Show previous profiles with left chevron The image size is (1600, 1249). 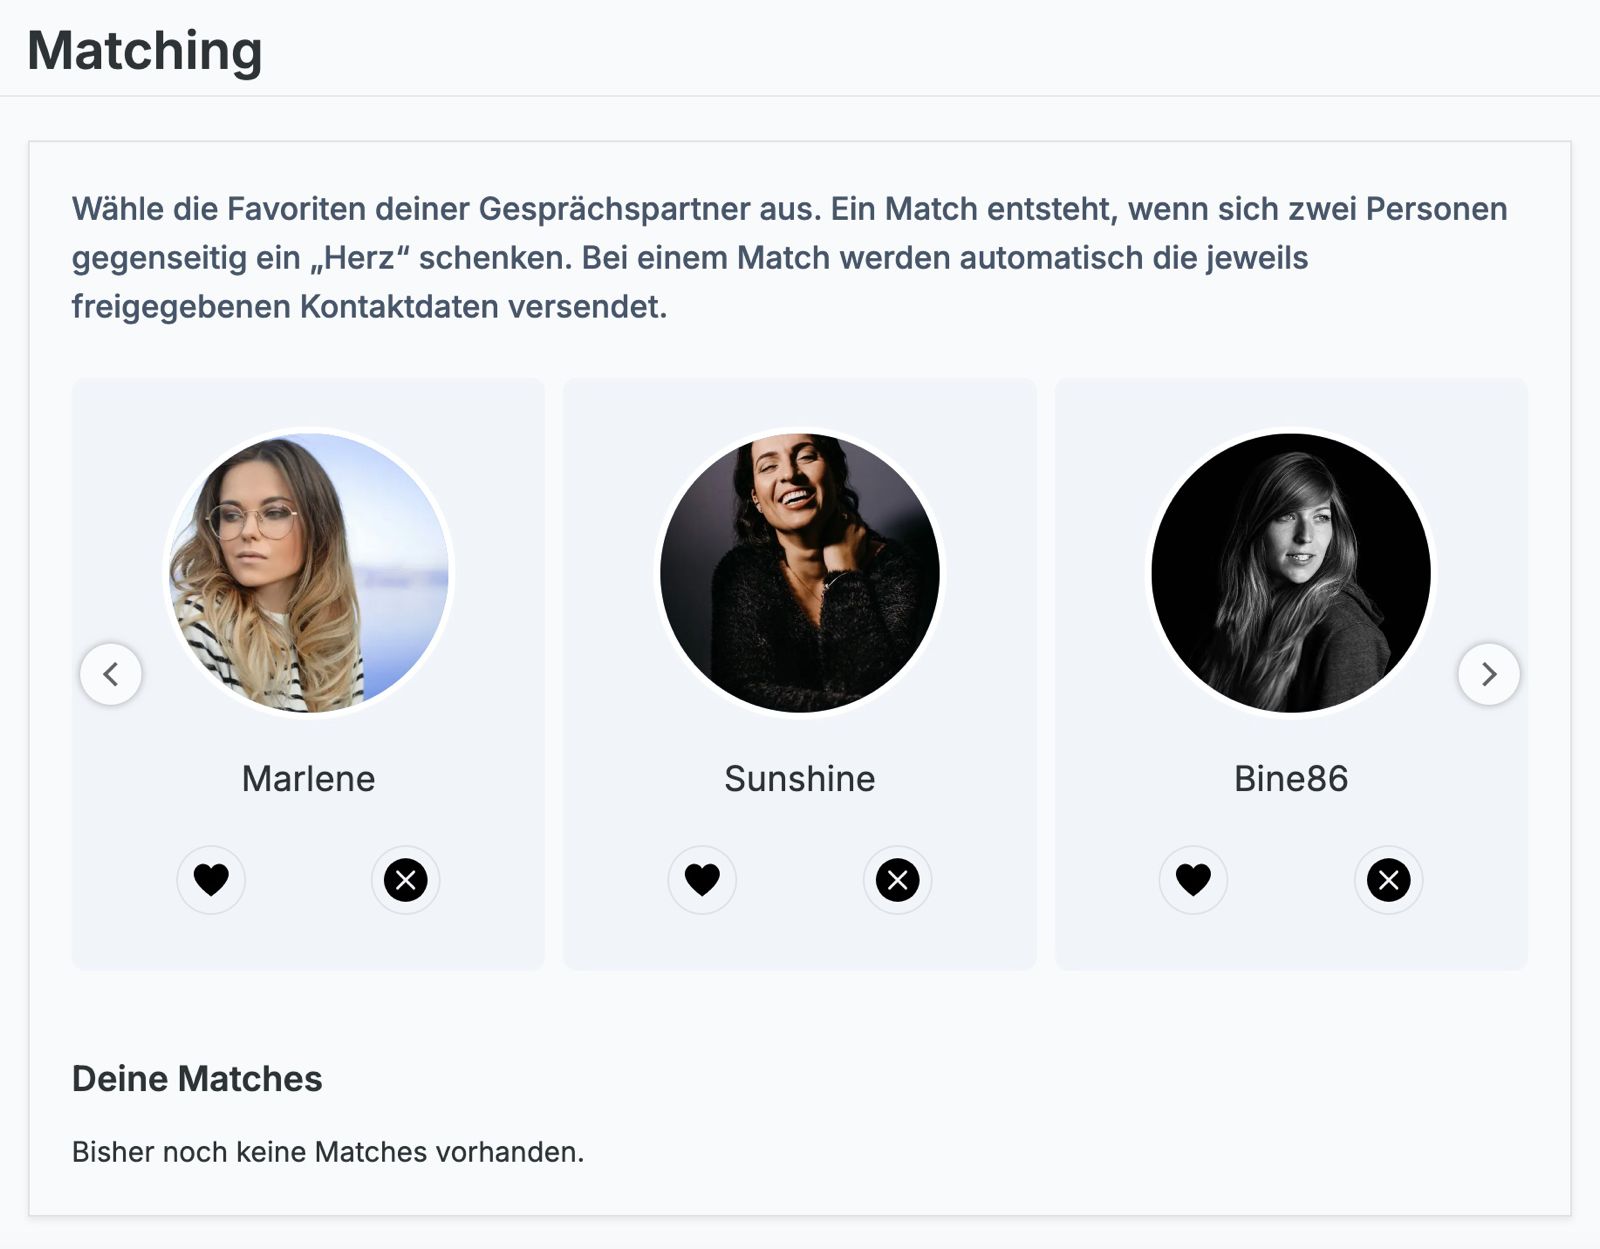pyautogui.click(x=111, y=674)
